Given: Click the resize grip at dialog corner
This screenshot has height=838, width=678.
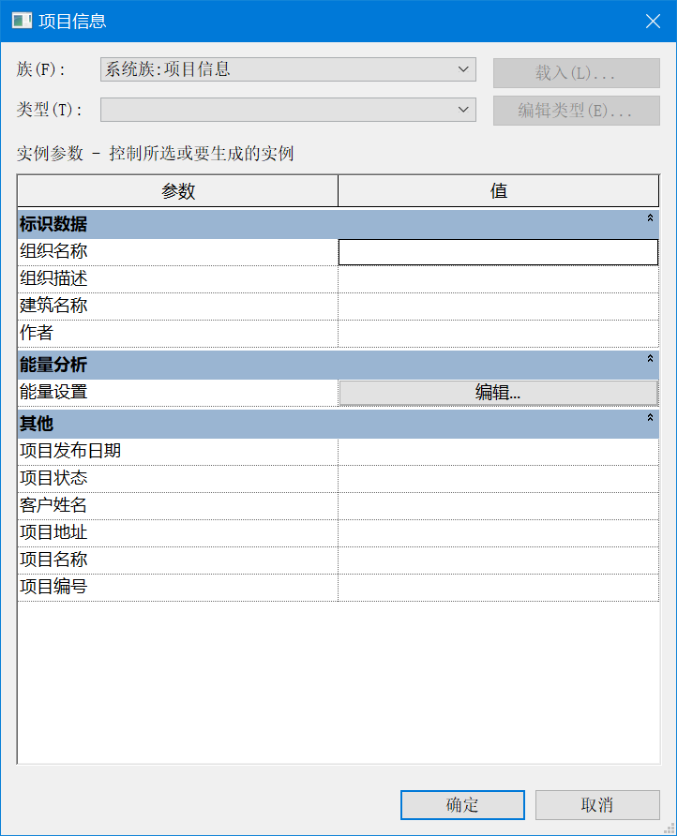Looking at the screenshot, I should pyautogui.click(x=669, y=828).
